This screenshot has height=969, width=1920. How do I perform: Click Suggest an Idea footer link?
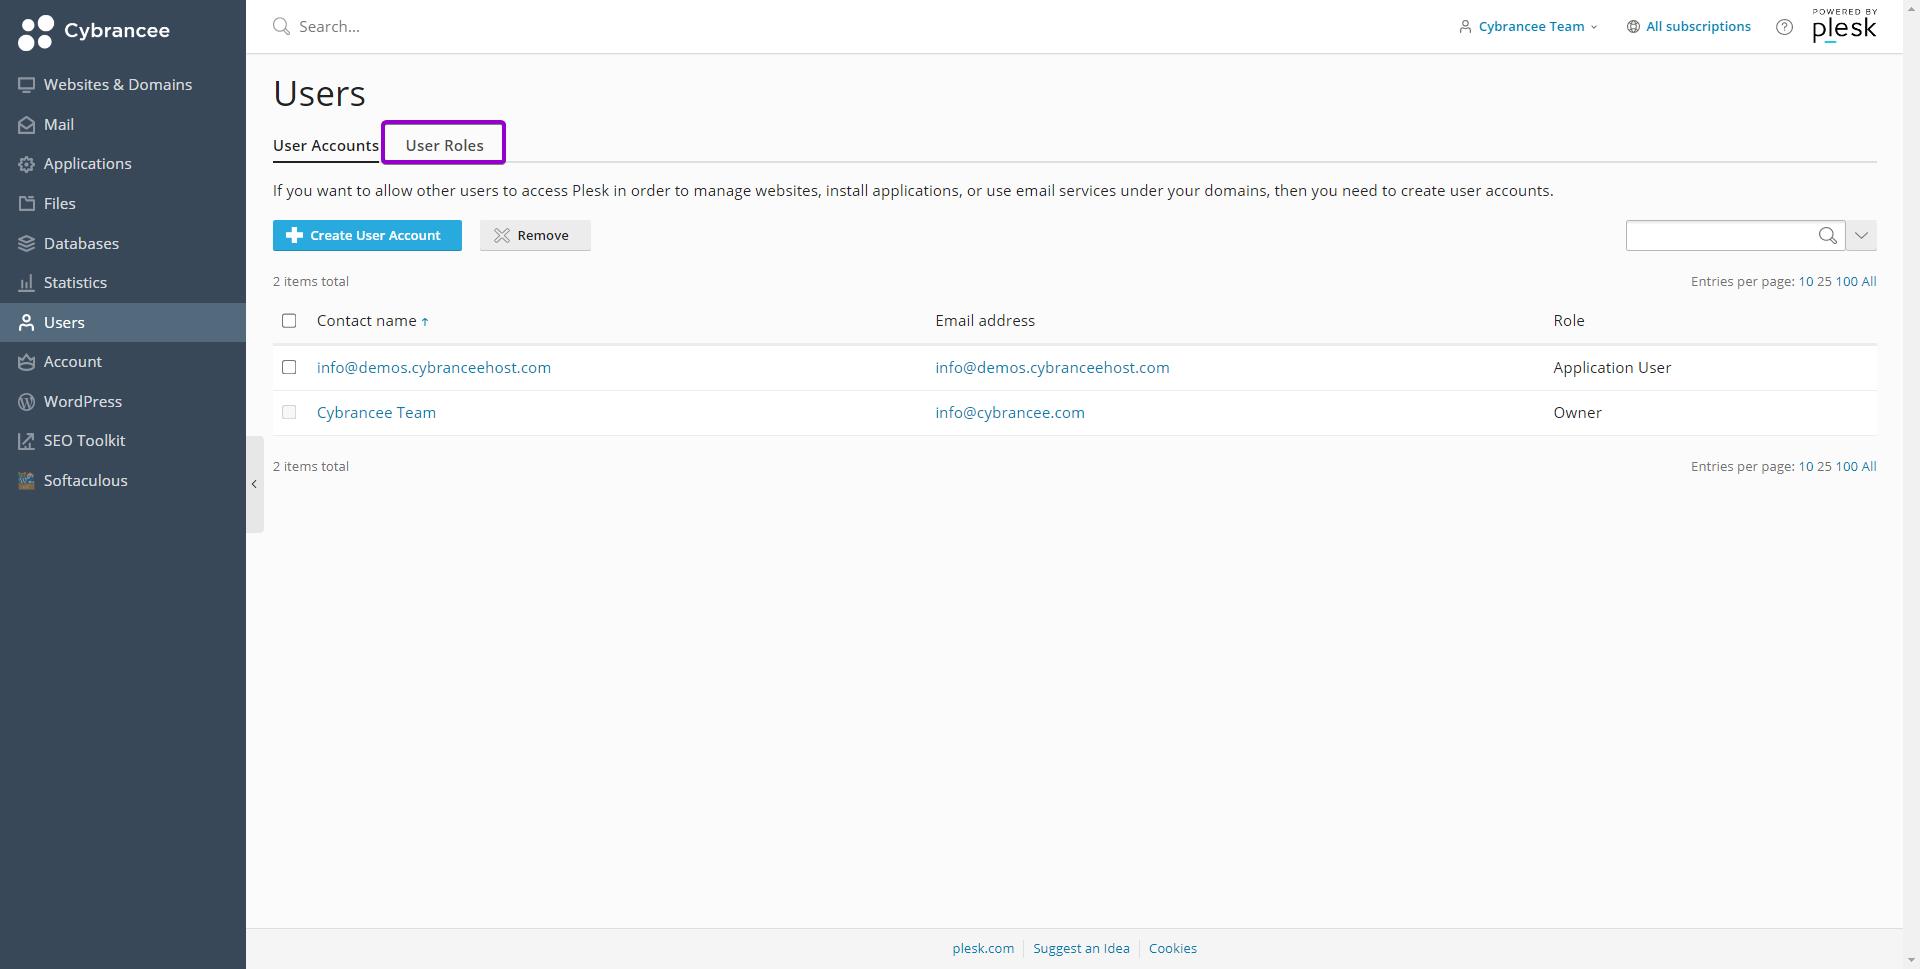tap(1081, 949)
